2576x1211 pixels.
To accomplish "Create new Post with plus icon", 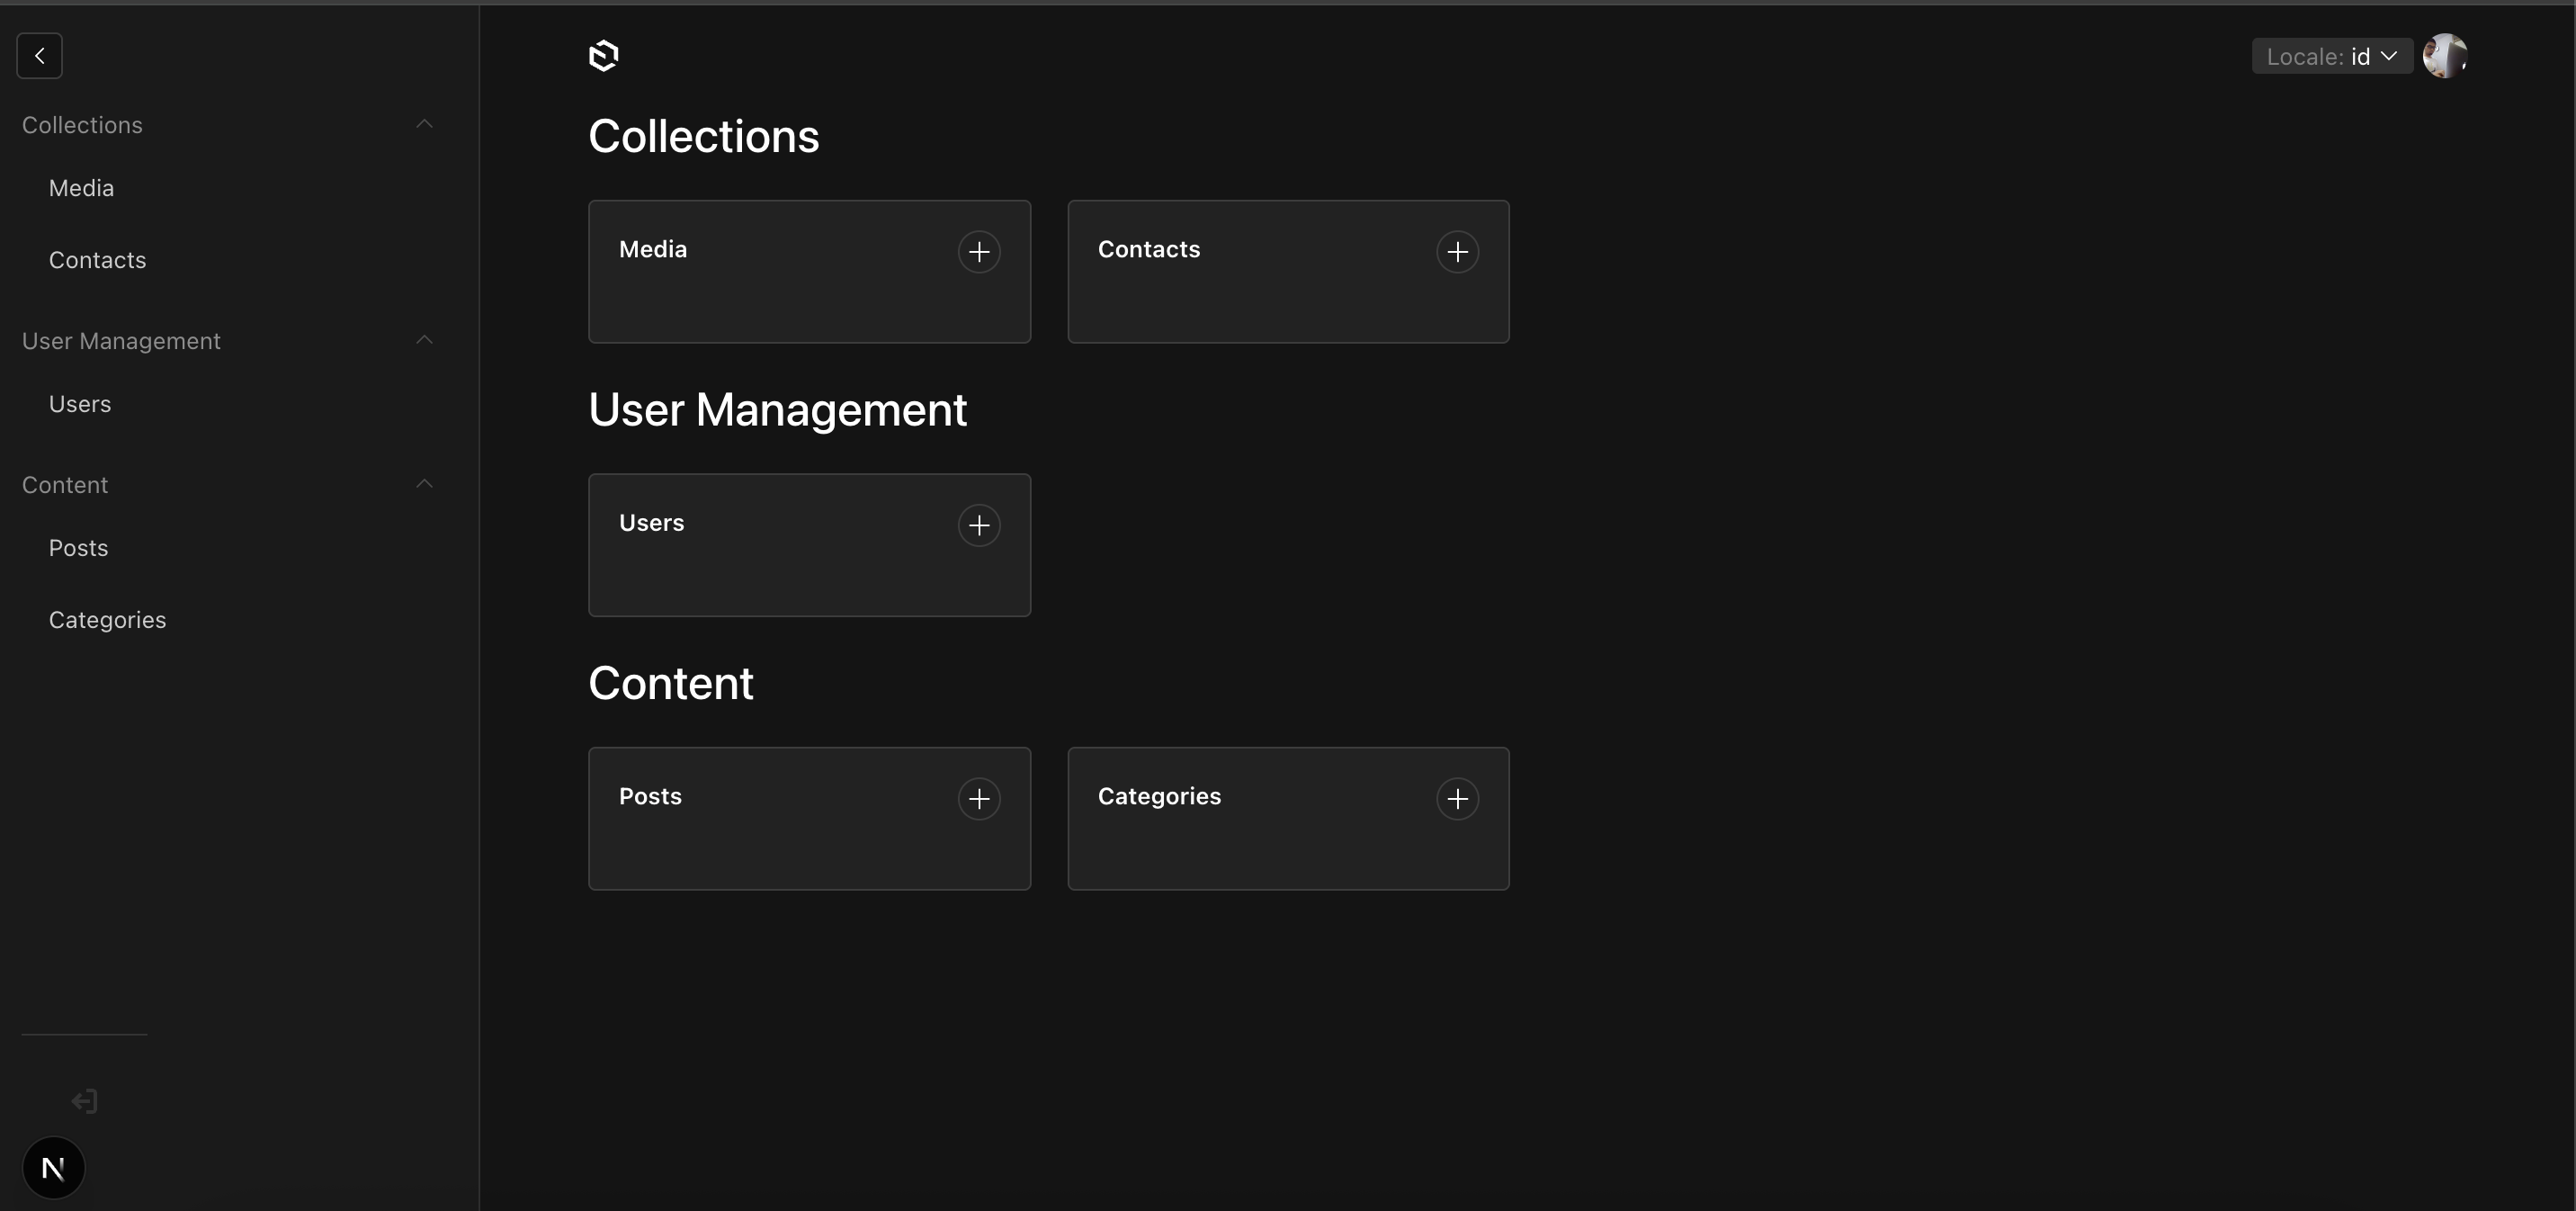I will [978, 799].
